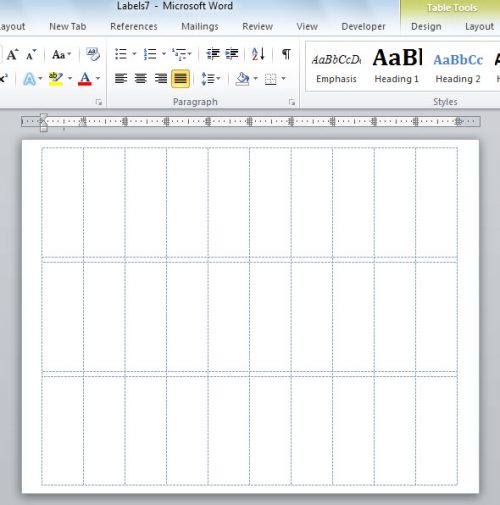Click the Sort A to Z icon

[x=258, y=54]
